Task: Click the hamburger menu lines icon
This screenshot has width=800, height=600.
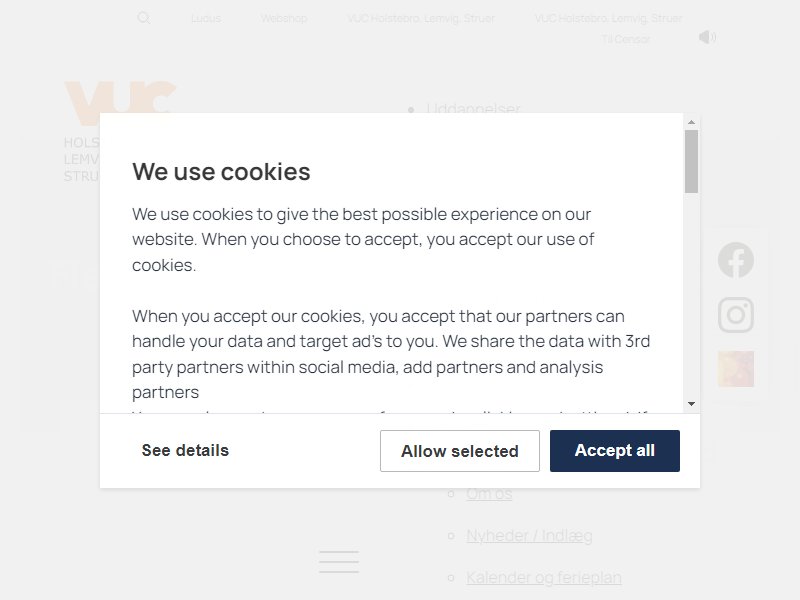Action: 339,562
